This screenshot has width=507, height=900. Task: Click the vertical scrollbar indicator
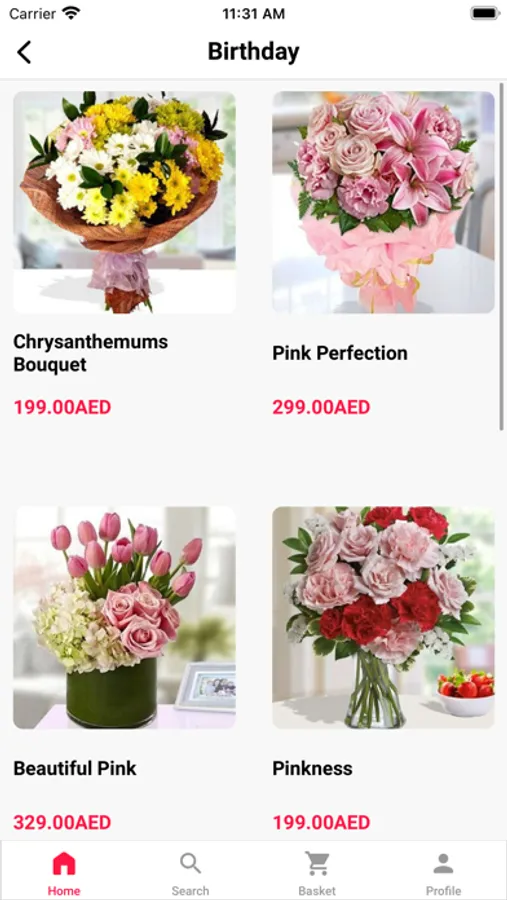pyautogui.click(x=501, y=256)
